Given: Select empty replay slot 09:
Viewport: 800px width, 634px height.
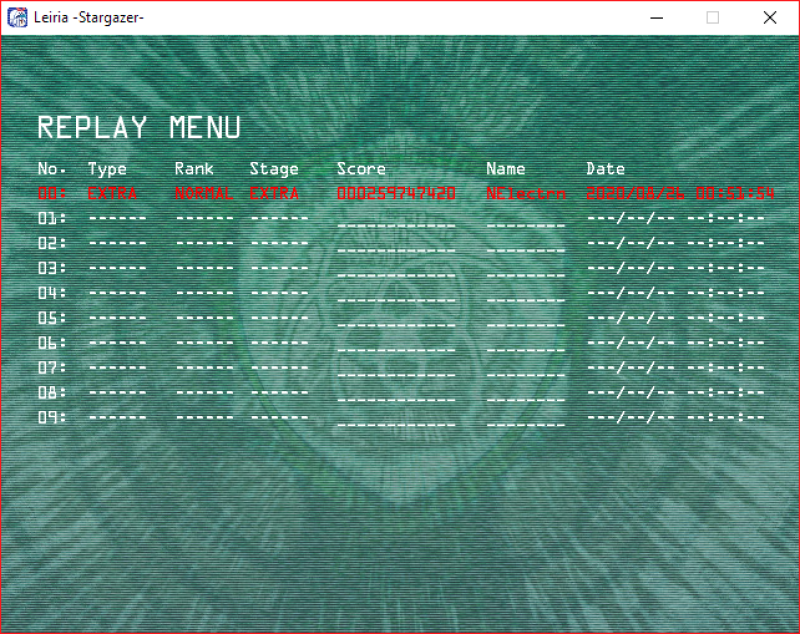Looking at the screenshot, I should [401, 417].
